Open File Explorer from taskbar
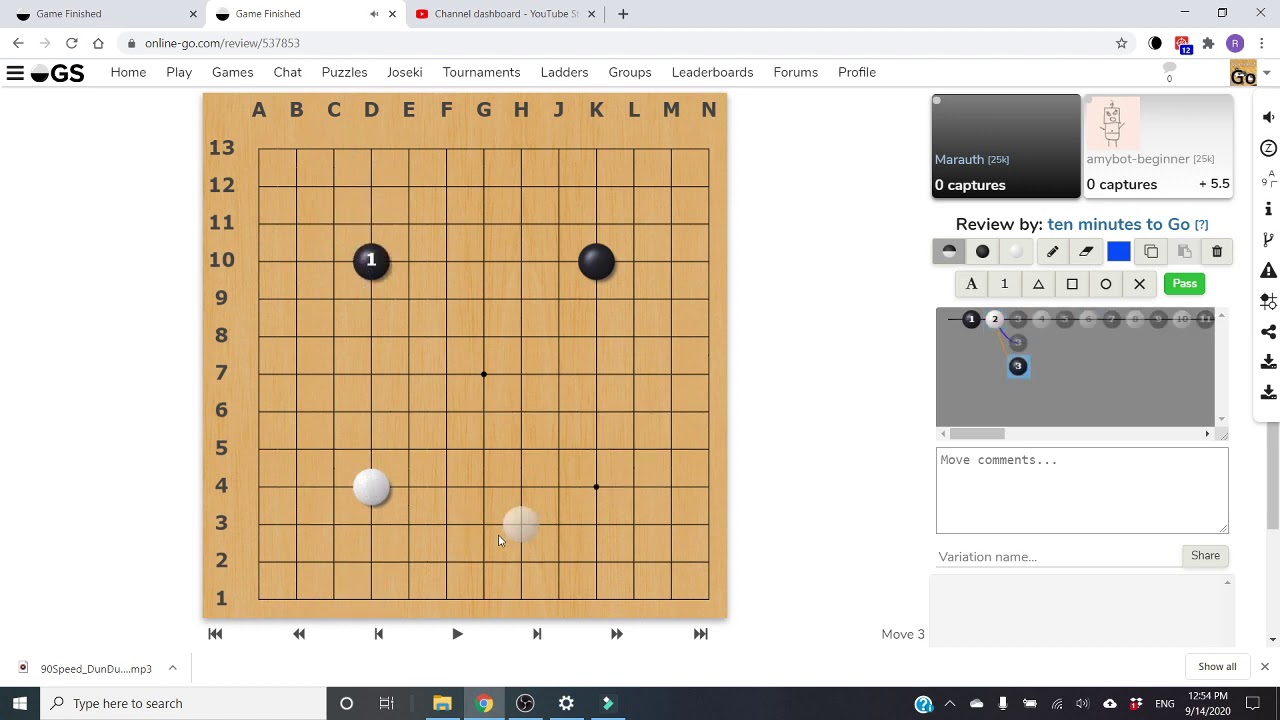This screenshot has height=720, width=1280. [442, 703]
